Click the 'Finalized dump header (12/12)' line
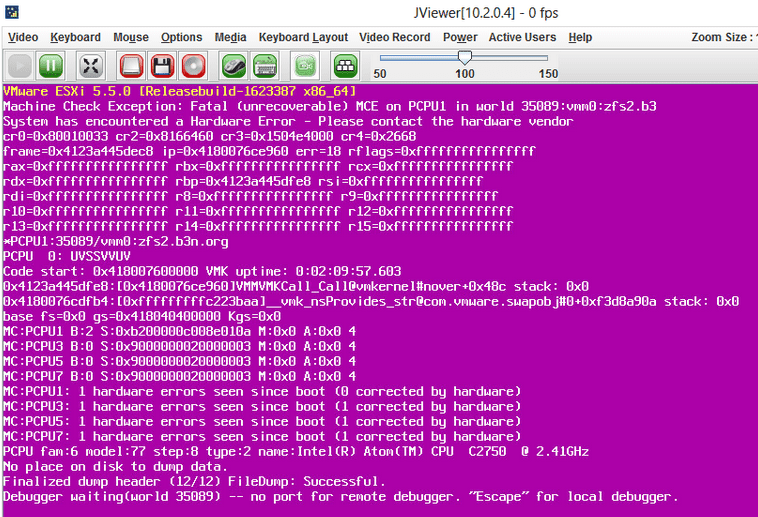Image resolution: width=758 pixels, height=517 pixels. [194, 481]
